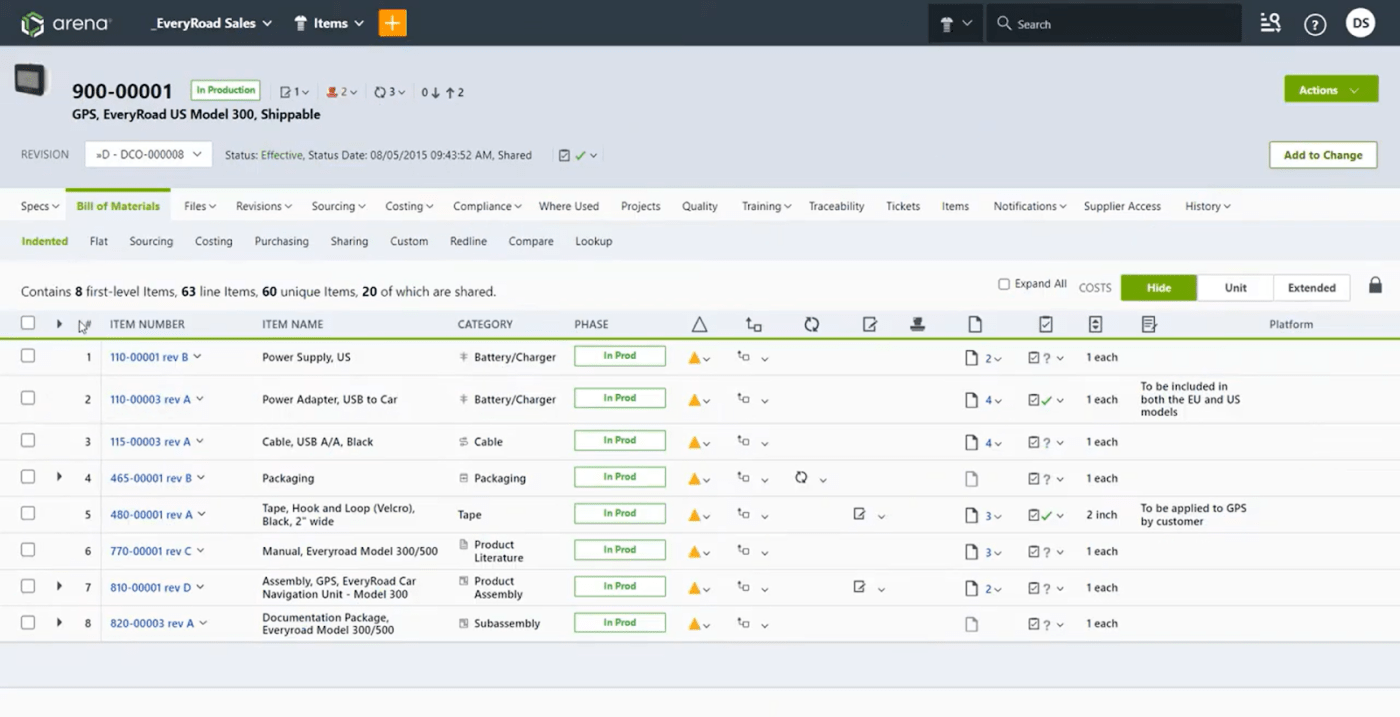Select the warning triangle column header icon

pos(699,324)
